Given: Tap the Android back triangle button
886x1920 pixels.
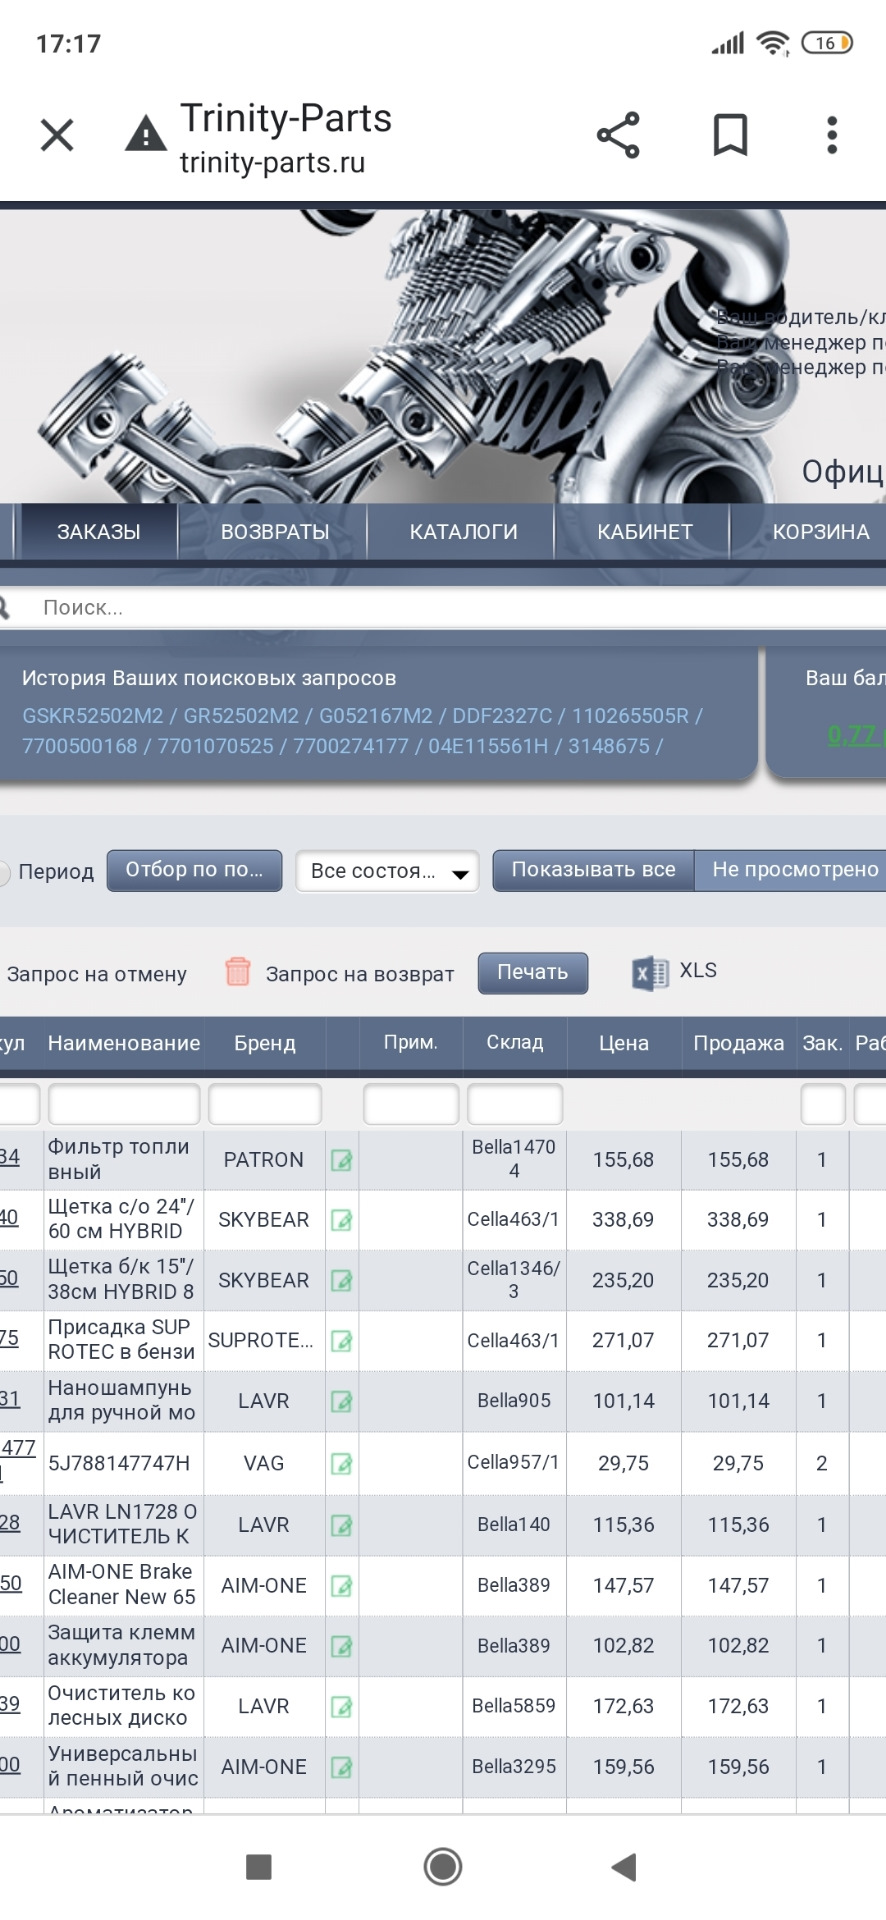Looking at the screenshot, I should pyautogui.click(x=624, y=1867).
